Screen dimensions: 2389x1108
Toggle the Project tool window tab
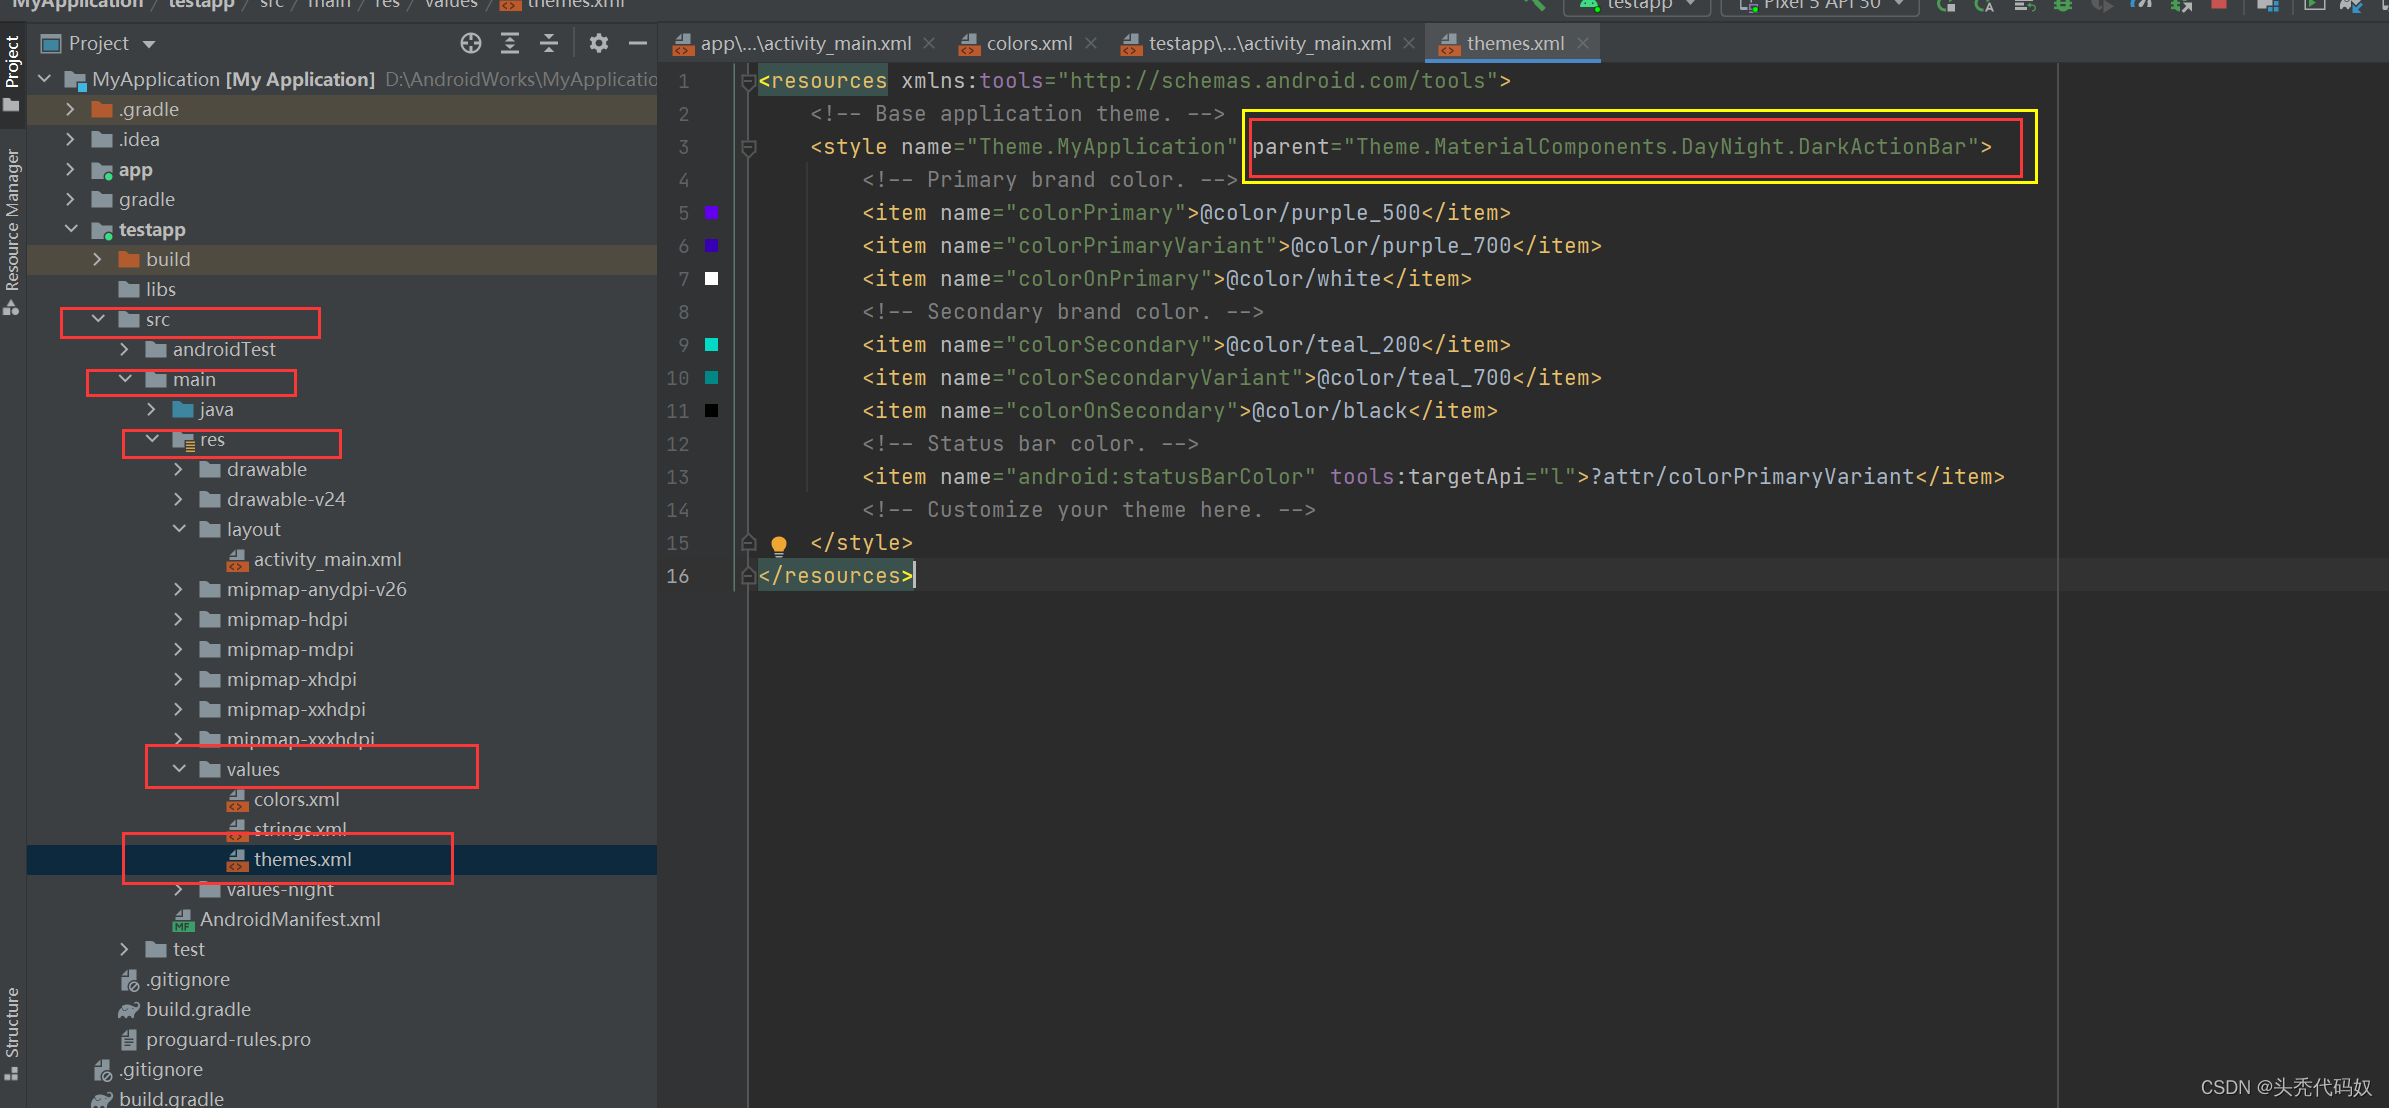(12, 62)
